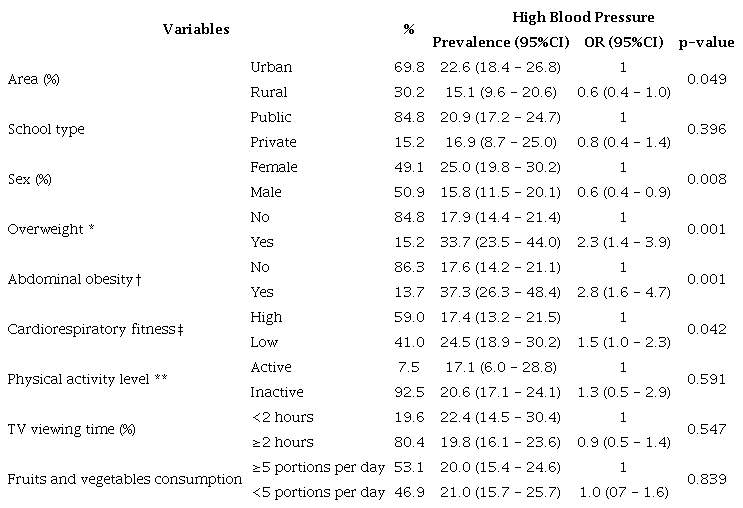Select the "School type" row label
The height and width of the screenshot is (508, 743).
coord(46,130)
